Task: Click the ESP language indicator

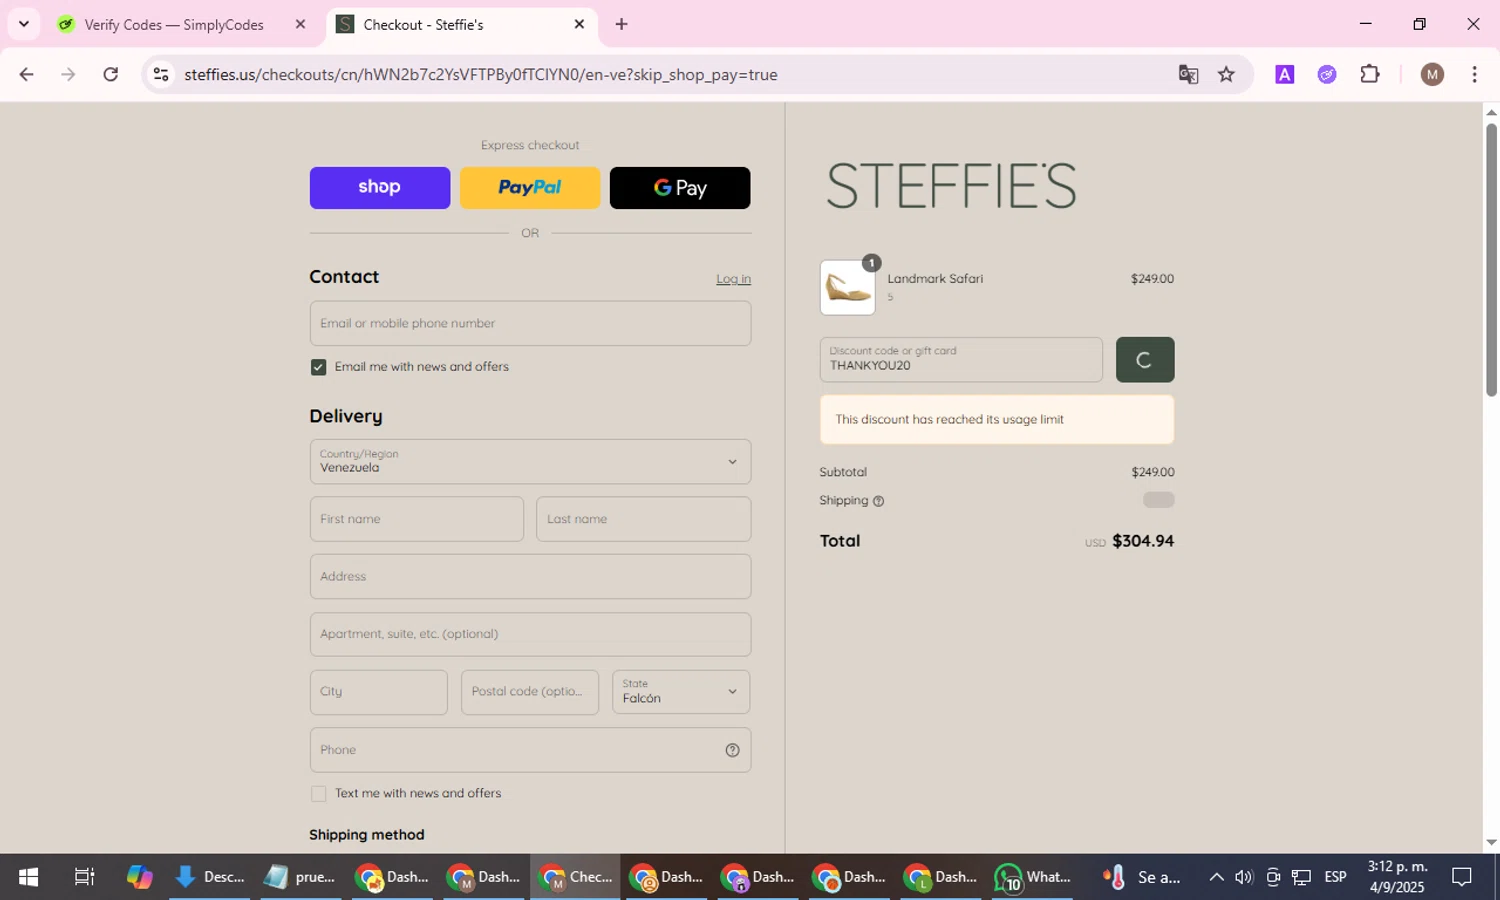Action: (1335, 877)
